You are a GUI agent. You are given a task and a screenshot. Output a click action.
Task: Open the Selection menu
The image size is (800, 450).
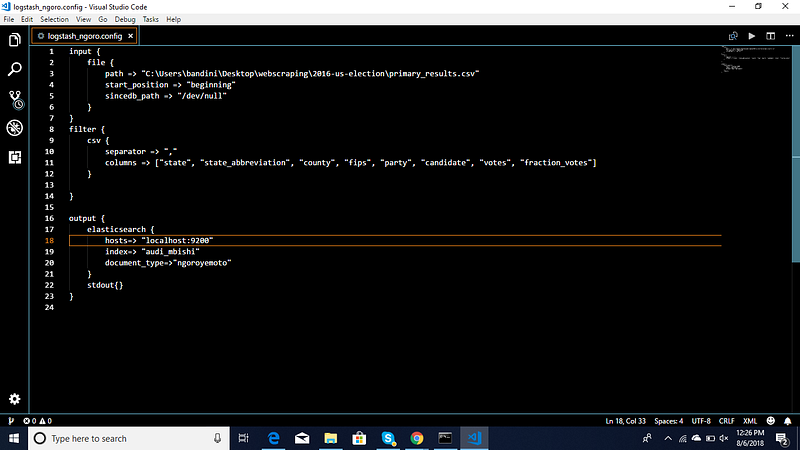coord(54,19)
